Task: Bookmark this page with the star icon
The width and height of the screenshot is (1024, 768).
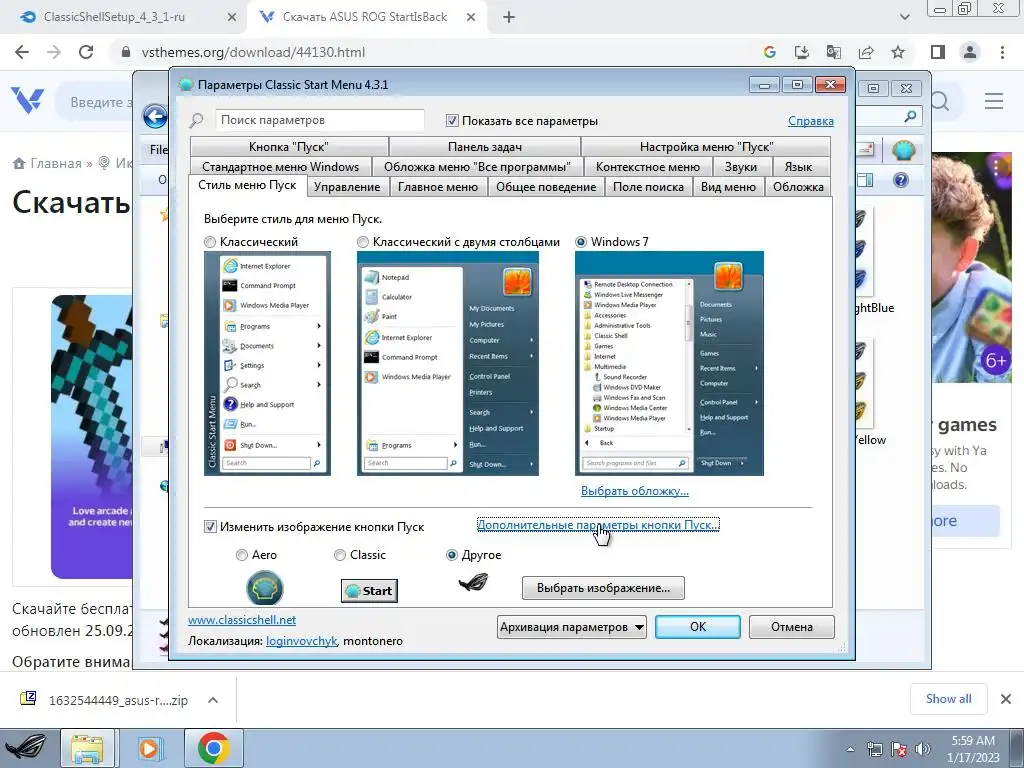Action: click(898, 52)
